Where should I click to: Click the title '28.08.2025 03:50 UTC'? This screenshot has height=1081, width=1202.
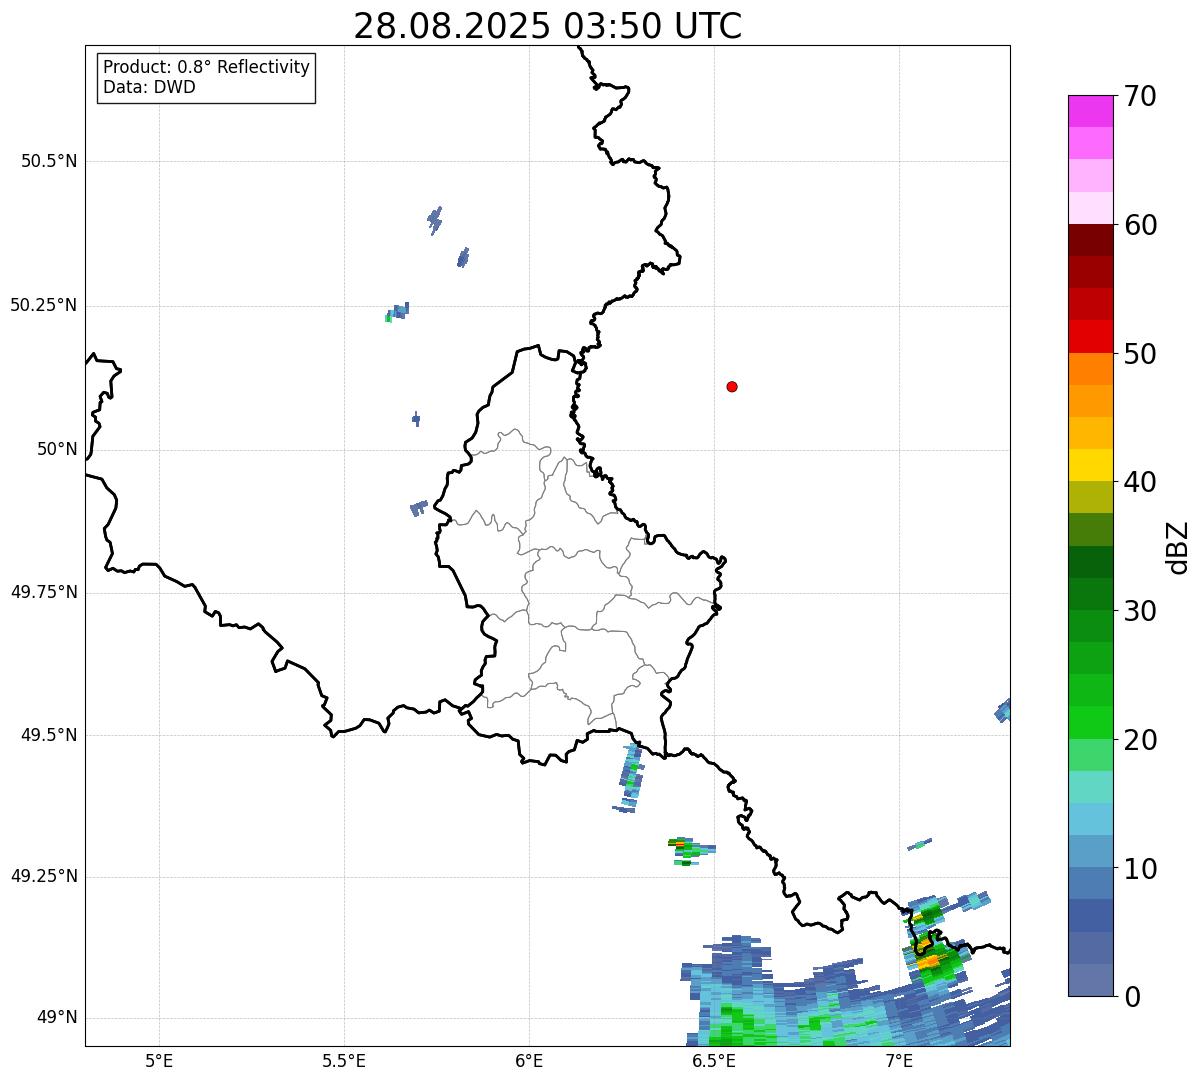(548, 25)
